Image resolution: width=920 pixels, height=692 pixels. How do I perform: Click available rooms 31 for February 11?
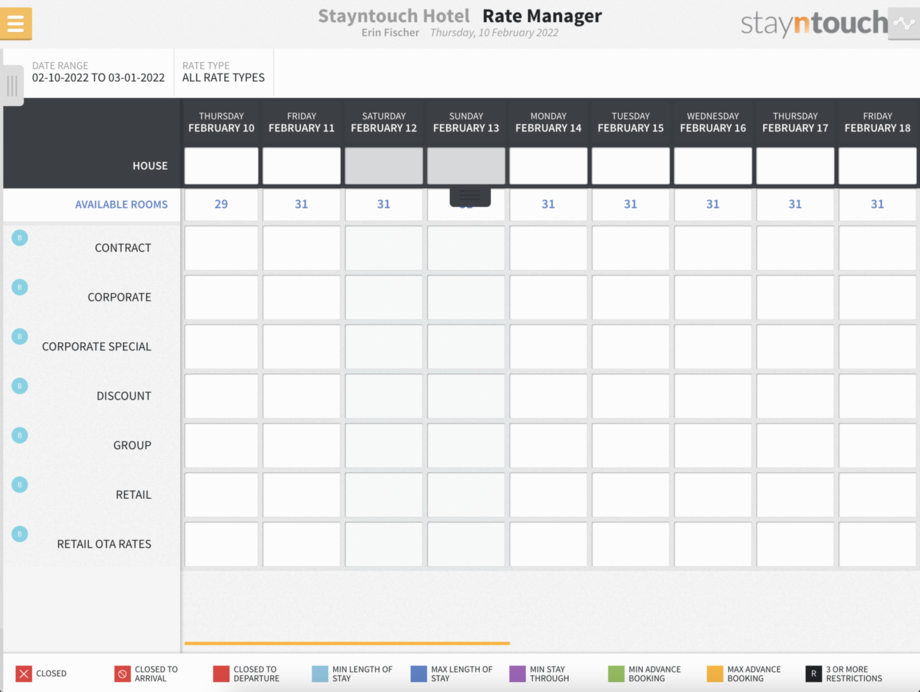(302, 204)
